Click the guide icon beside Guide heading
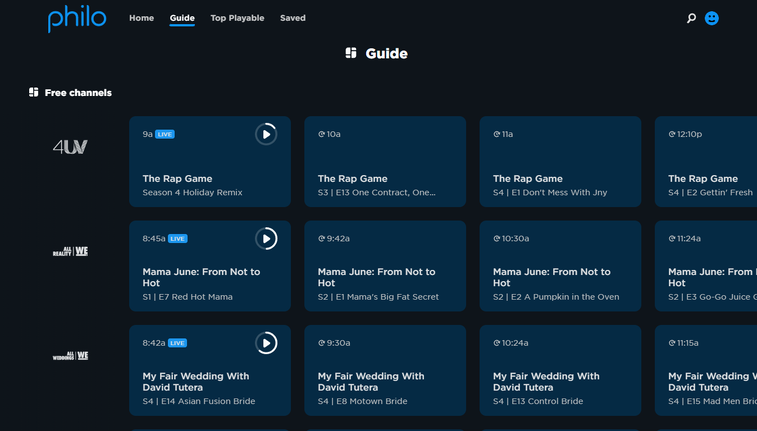The width and height of the screenshot is (757, 431). [x=351, y=53]
